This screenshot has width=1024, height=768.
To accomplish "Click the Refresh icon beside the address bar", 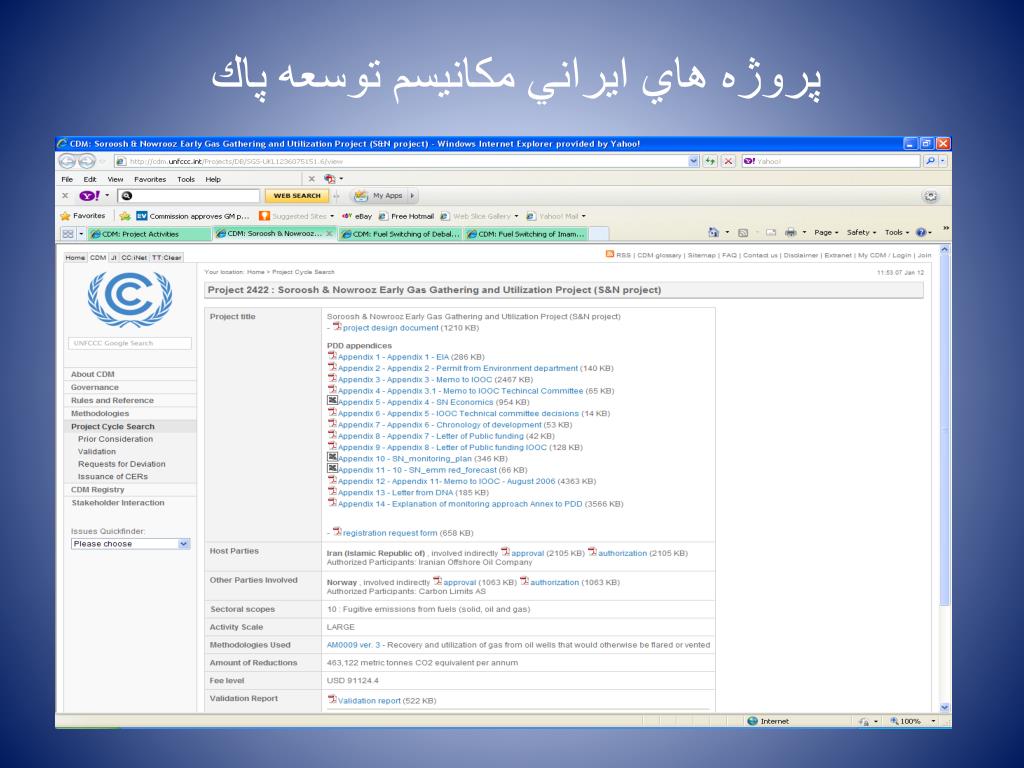I will coord(710,161).
